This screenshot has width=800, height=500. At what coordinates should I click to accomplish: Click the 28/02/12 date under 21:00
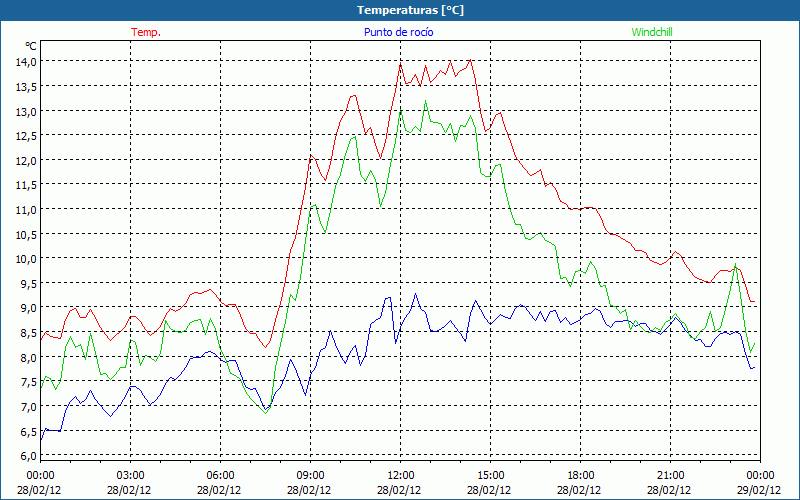[669, 490]
